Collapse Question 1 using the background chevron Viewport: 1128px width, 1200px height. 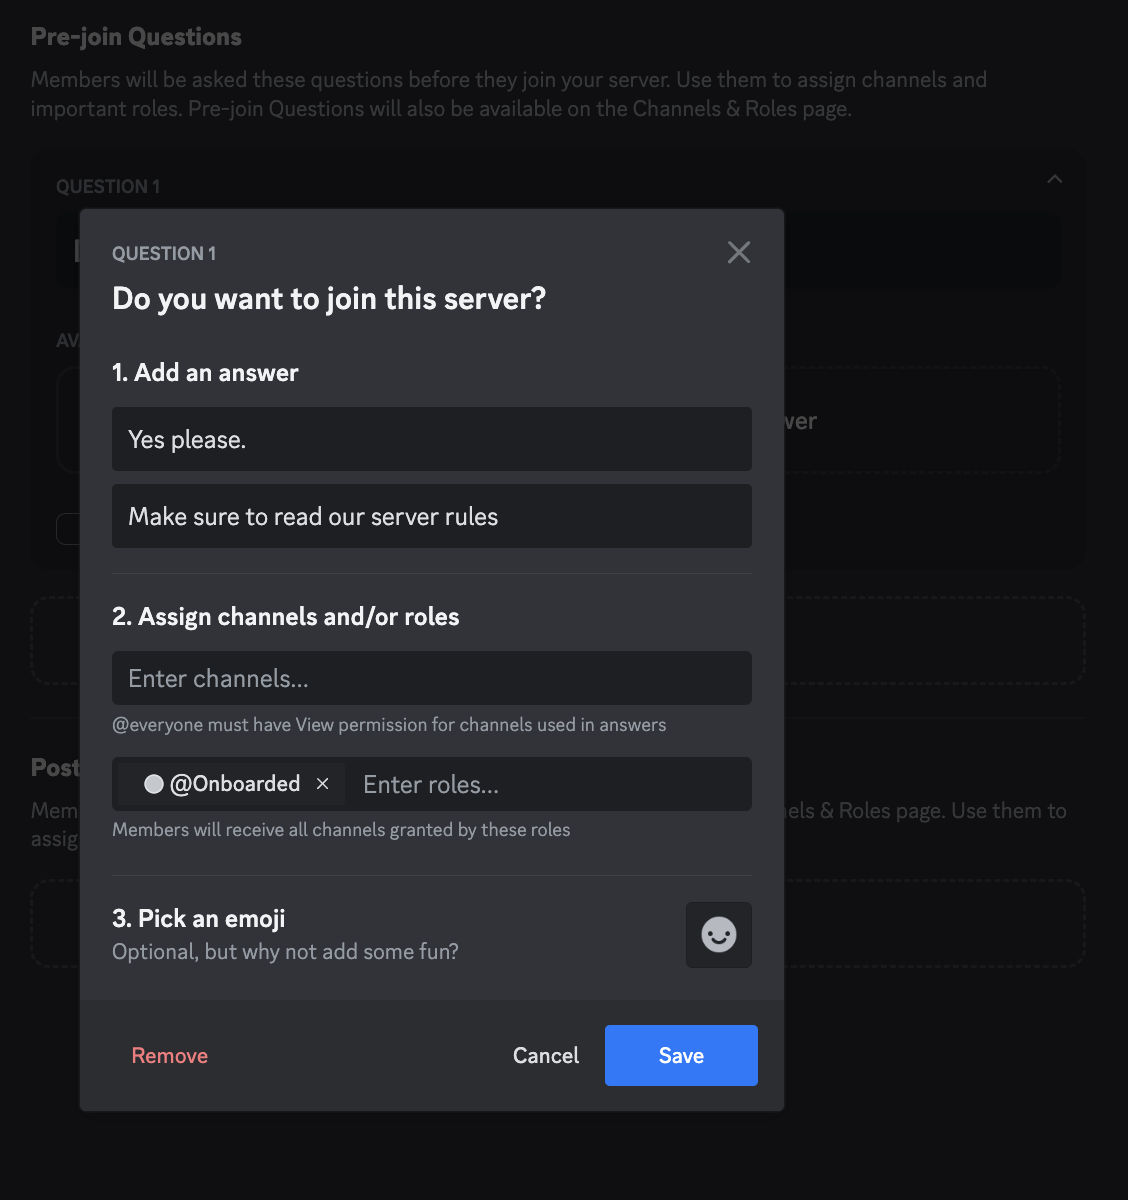(x=1054, y=180)
